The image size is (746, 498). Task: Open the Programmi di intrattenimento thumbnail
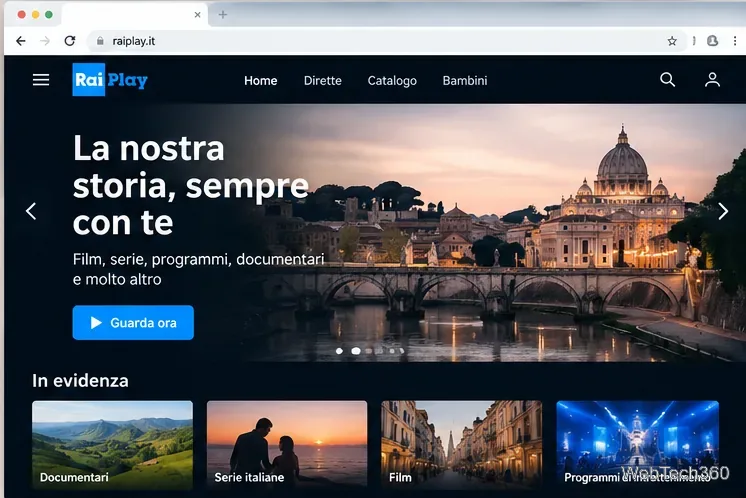[x=638, y=445]
